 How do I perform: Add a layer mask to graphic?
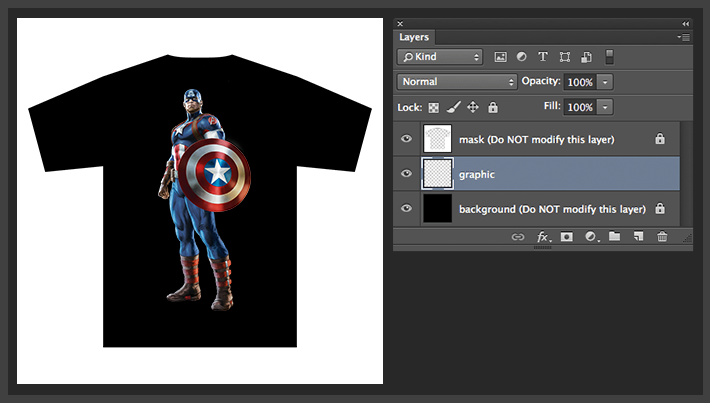pyautogui.click(x=566, y=237)
